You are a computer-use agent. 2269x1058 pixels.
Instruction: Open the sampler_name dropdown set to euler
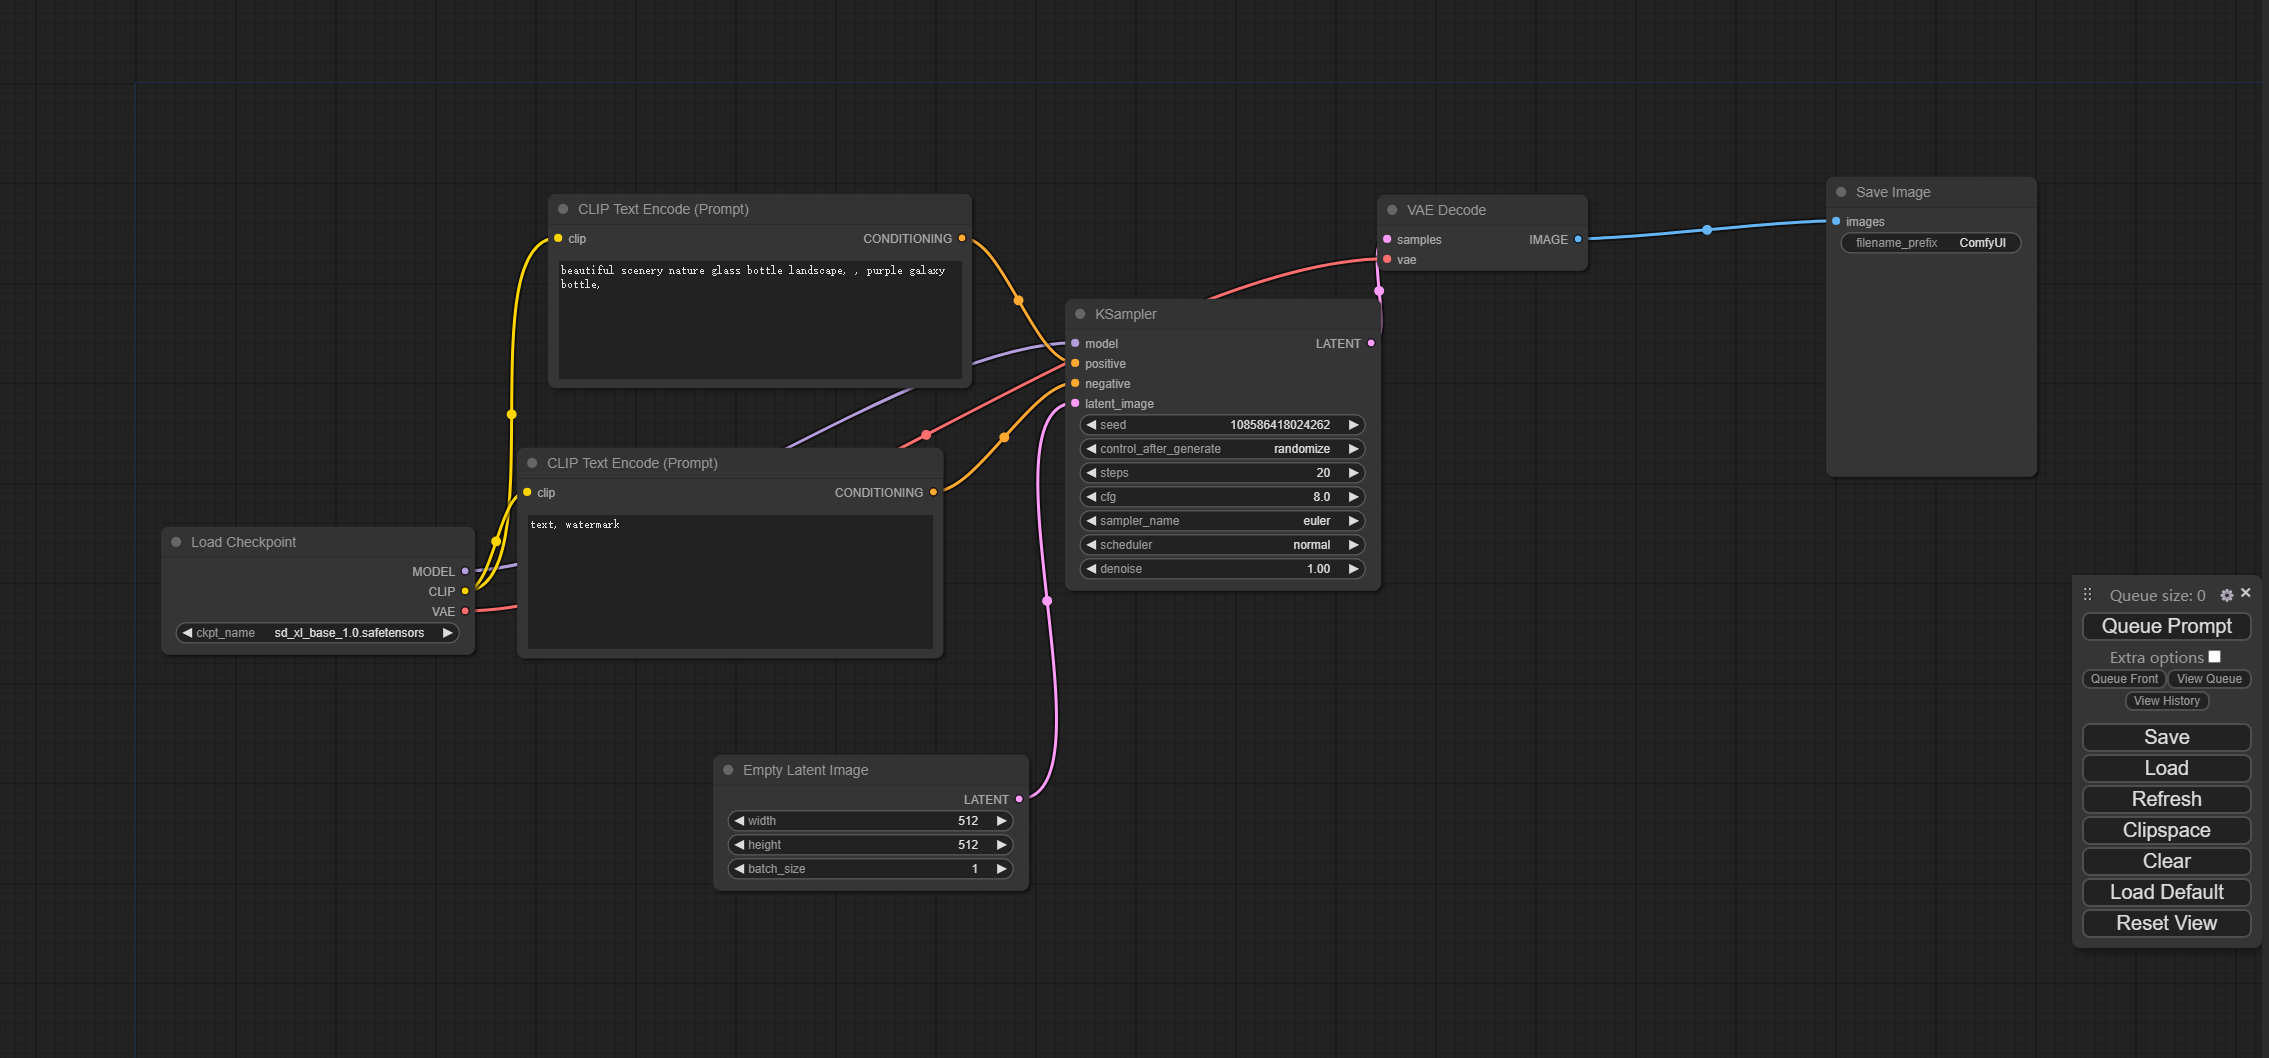point(1222,521)
